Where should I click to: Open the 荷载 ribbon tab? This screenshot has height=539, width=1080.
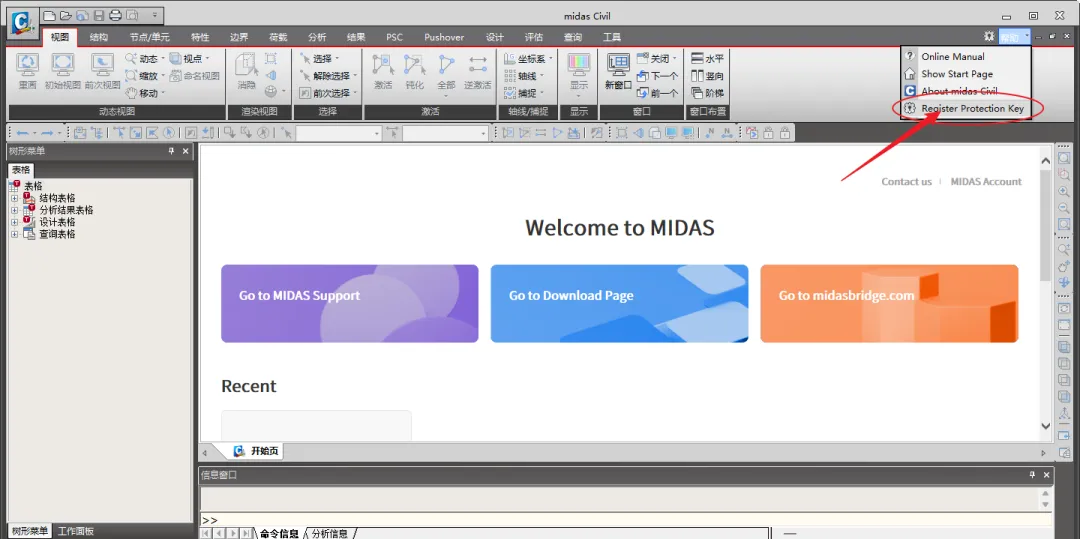click(x=278, y=37)
